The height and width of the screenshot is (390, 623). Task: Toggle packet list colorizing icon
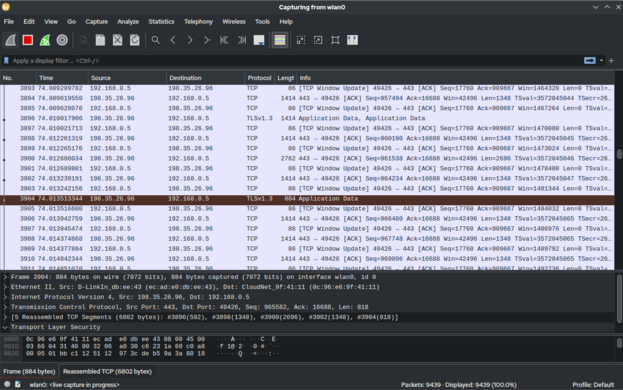280,40
